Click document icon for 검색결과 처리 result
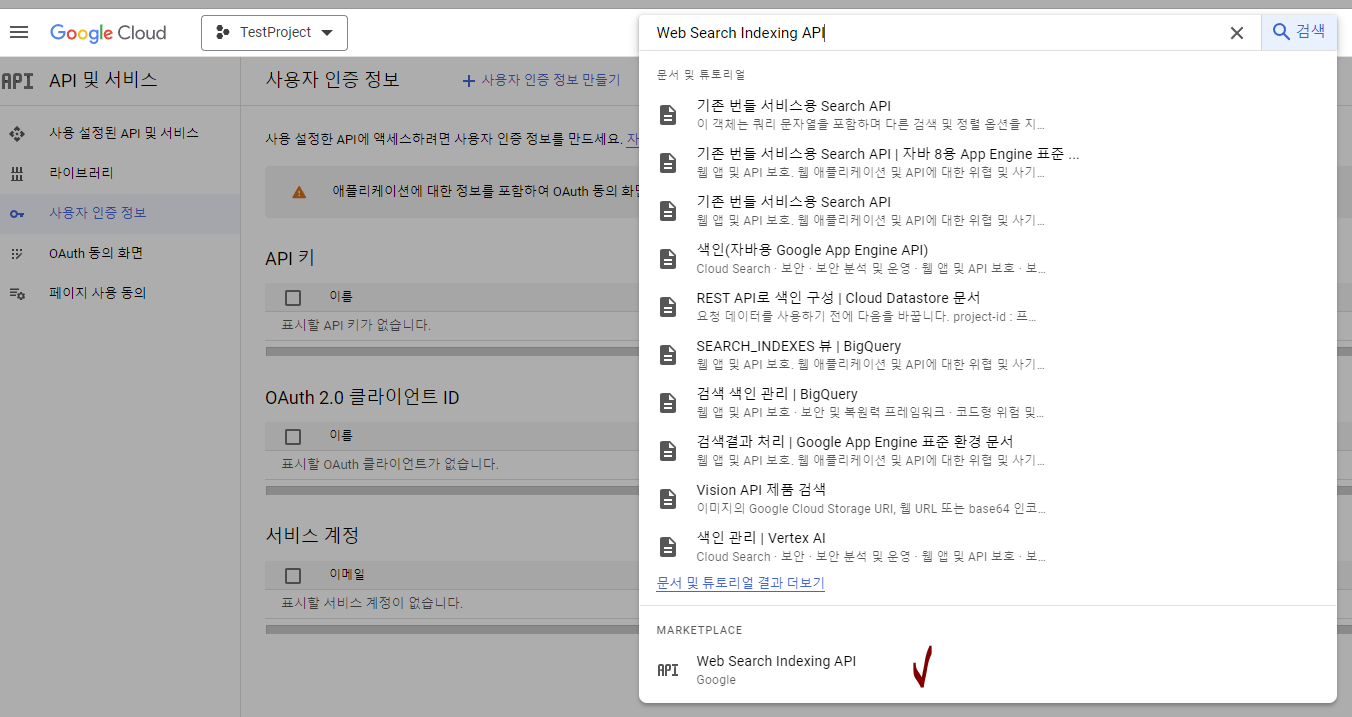The height and width of the screenshot is (717, 1352). [668, 451]
